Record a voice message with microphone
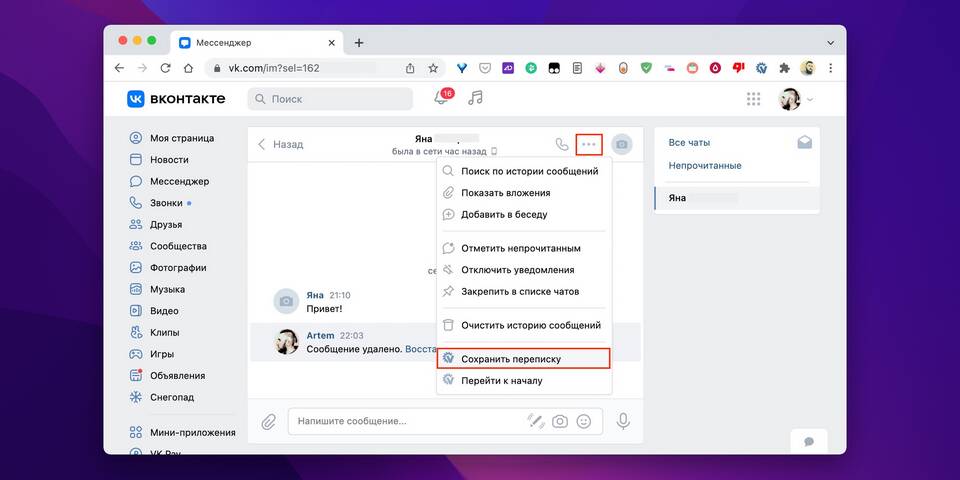 pyautogui.click(x=623, y=421)
